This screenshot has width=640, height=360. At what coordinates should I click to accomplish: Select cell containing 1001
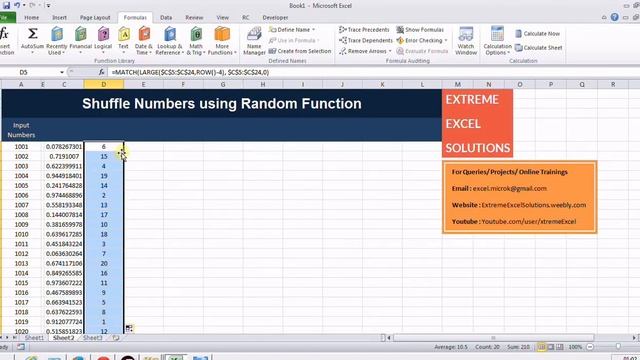[x=21, y=147]
